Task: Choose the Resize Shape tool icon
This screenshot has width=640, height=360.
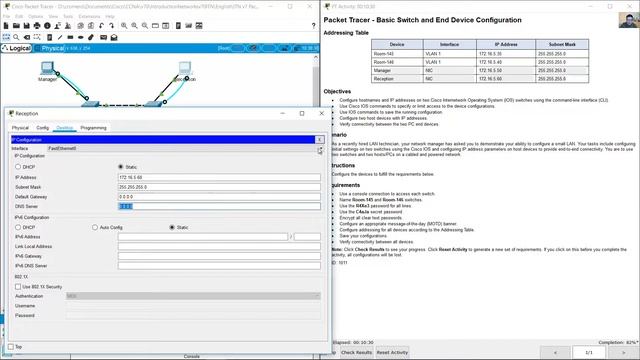Action: click(x=37, y=37)
